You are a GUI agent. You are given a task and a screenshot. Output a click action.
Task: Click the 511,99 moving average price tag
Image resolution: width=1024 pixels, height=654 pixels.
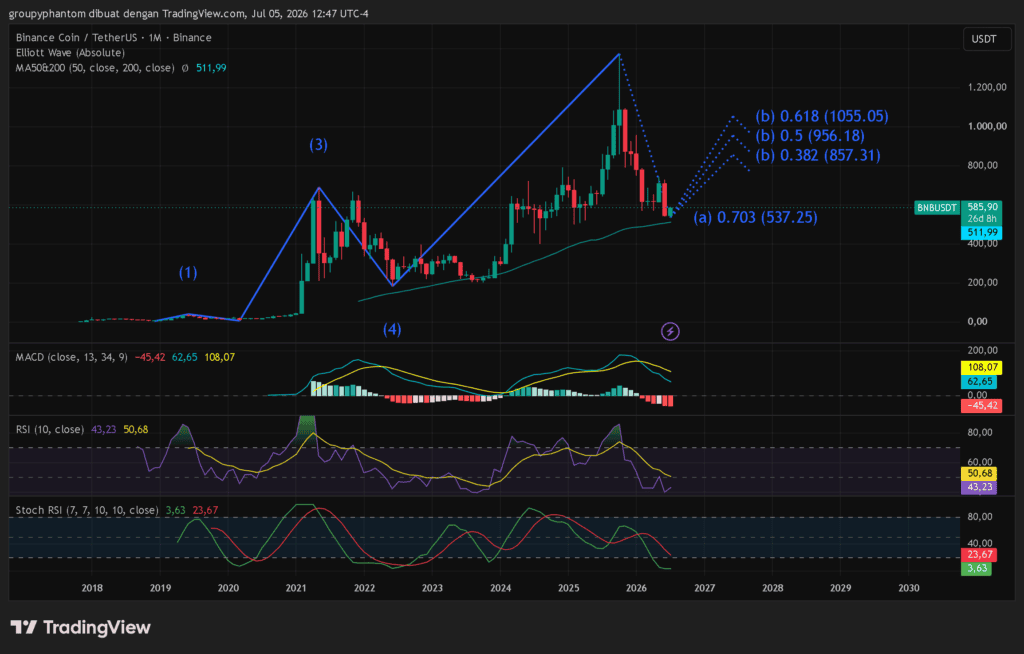pyautogui.click(x=982, y=233)
